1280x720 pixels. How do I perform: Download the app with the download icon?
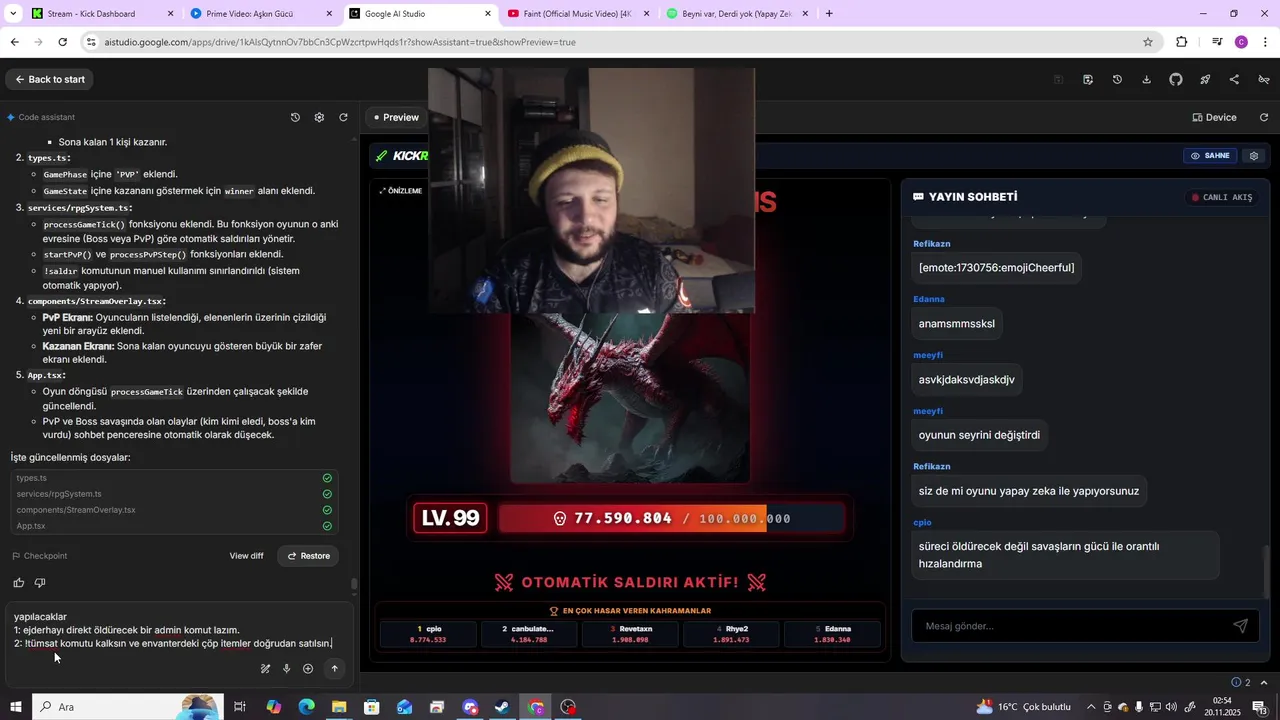pyautogui.click(x=1146, y=80)
